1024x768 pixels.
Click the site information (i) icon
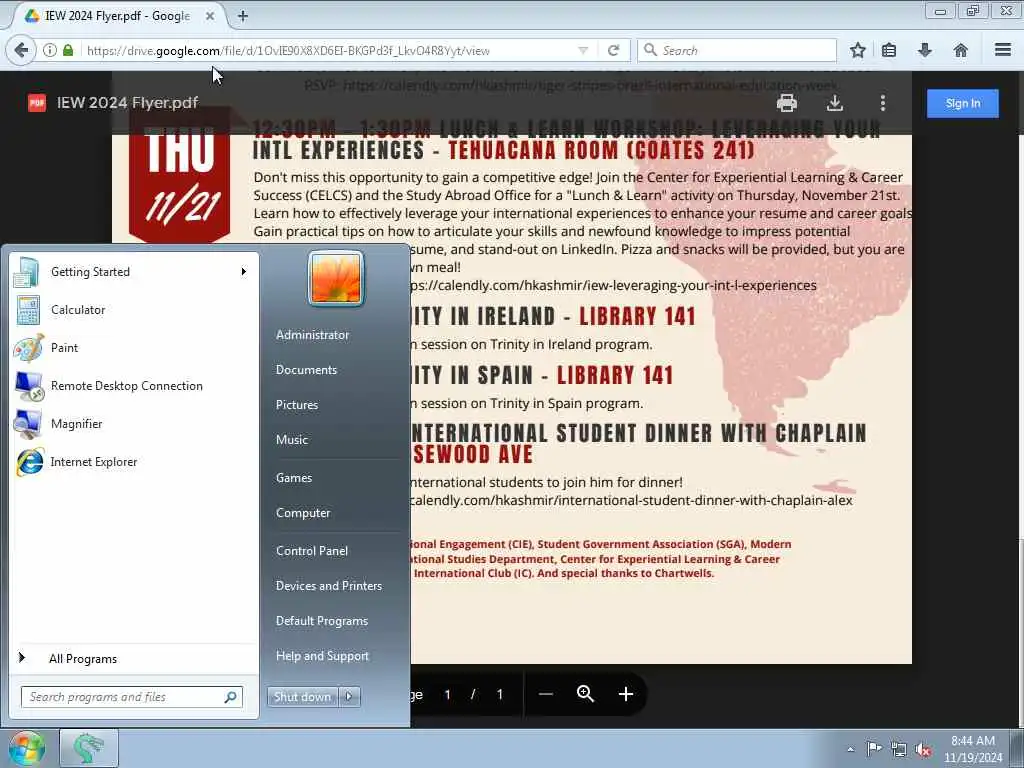pyautogui.click(x=50, y=50)
